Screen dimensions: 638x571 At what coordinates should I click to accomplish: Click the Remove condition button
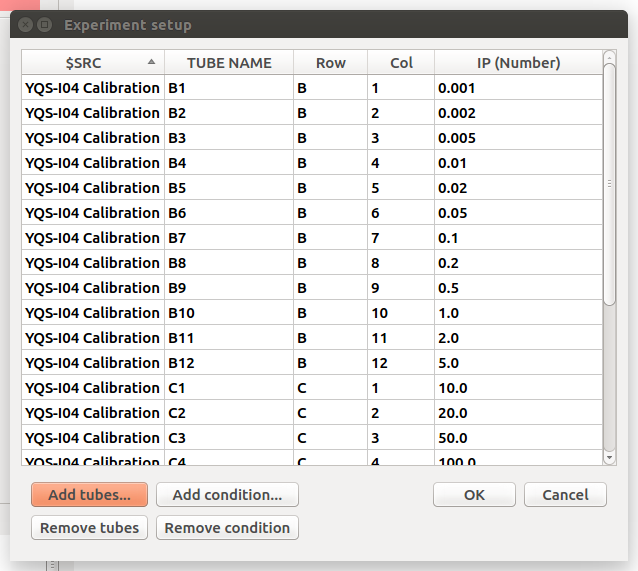(x=227, y=527)
